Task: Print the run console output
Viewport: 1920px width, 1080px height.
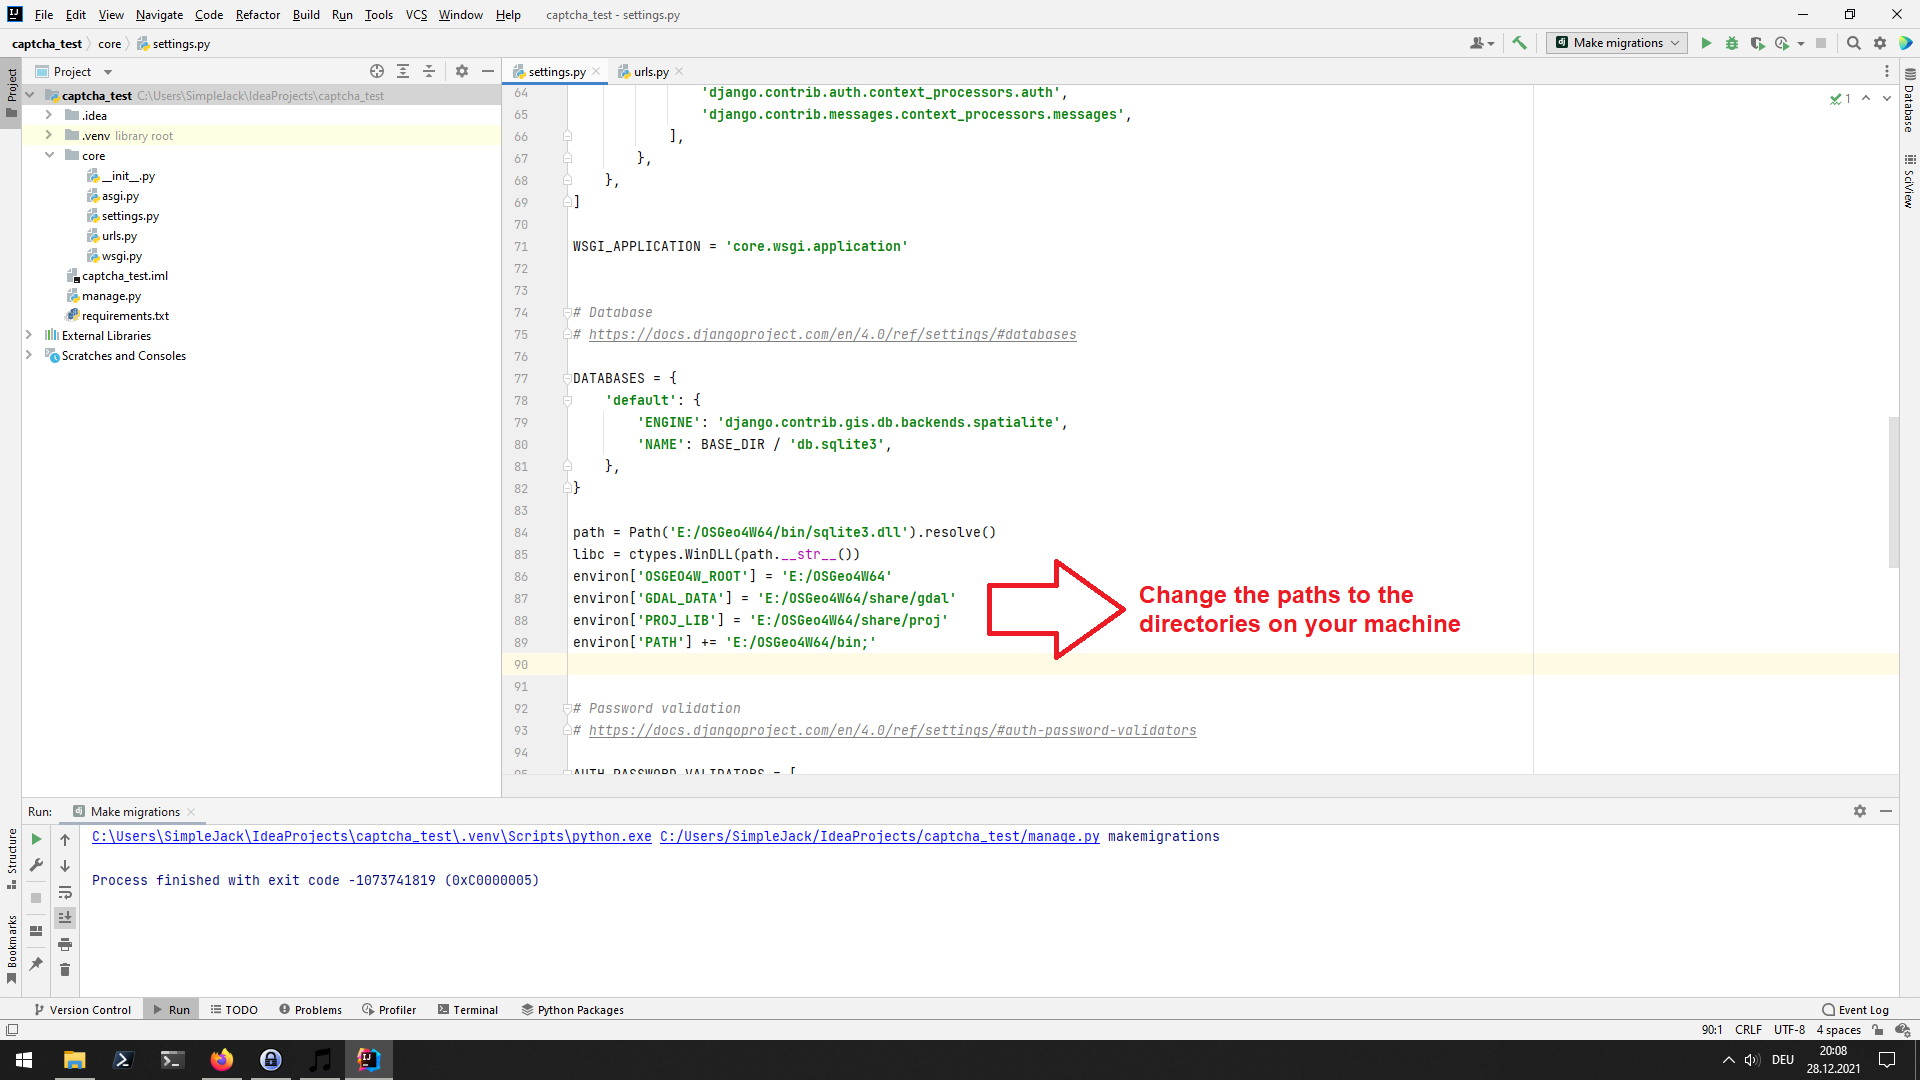Action: [65, 944]
